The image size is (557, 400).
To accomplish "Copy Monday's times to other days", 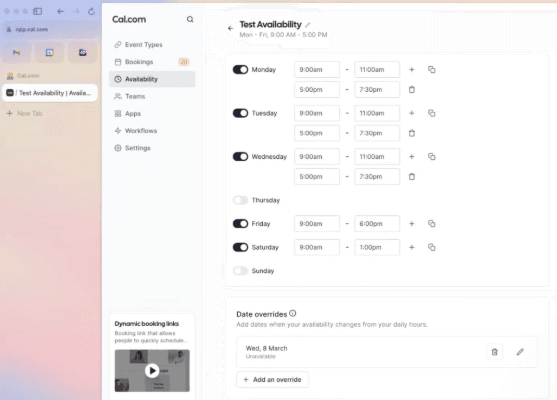I will [432, 70].
